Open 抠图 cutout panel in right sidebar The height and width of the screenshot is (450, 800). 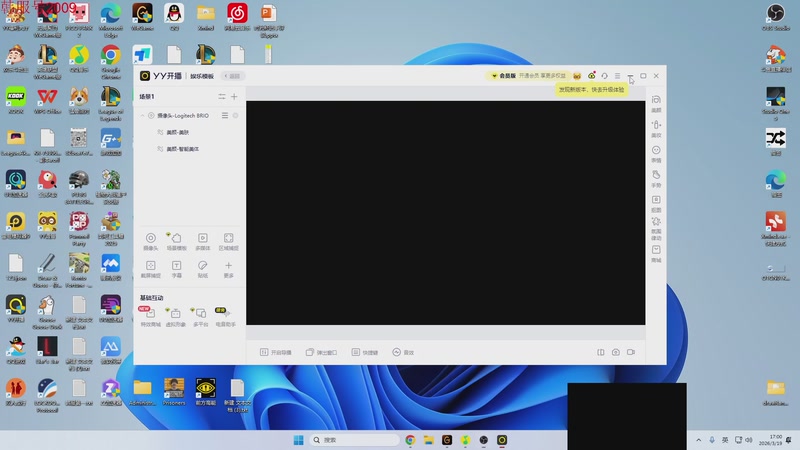point(656,204)
